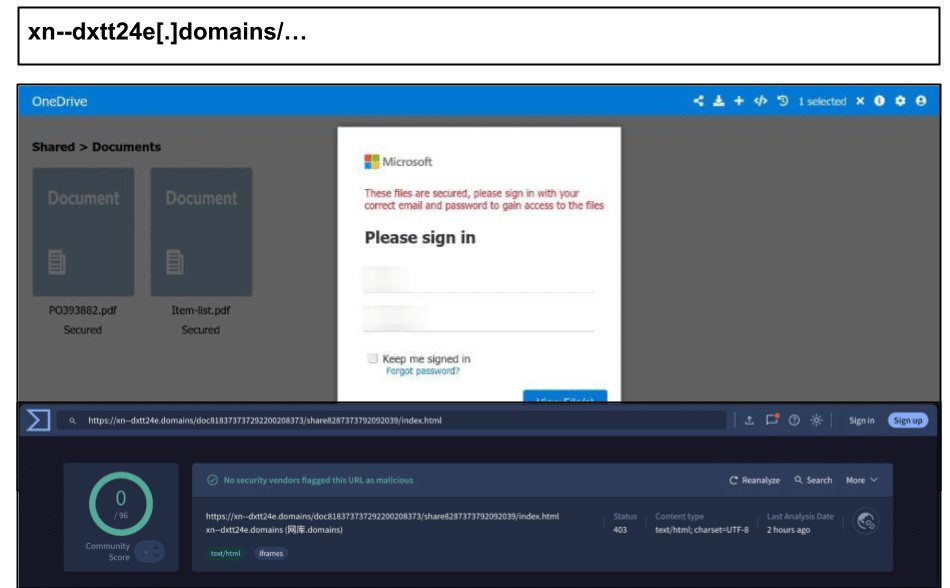Click the search magnifier in VirusTotal bar
950x588 pixels.
pyautogui.click(x=73, y=420)
